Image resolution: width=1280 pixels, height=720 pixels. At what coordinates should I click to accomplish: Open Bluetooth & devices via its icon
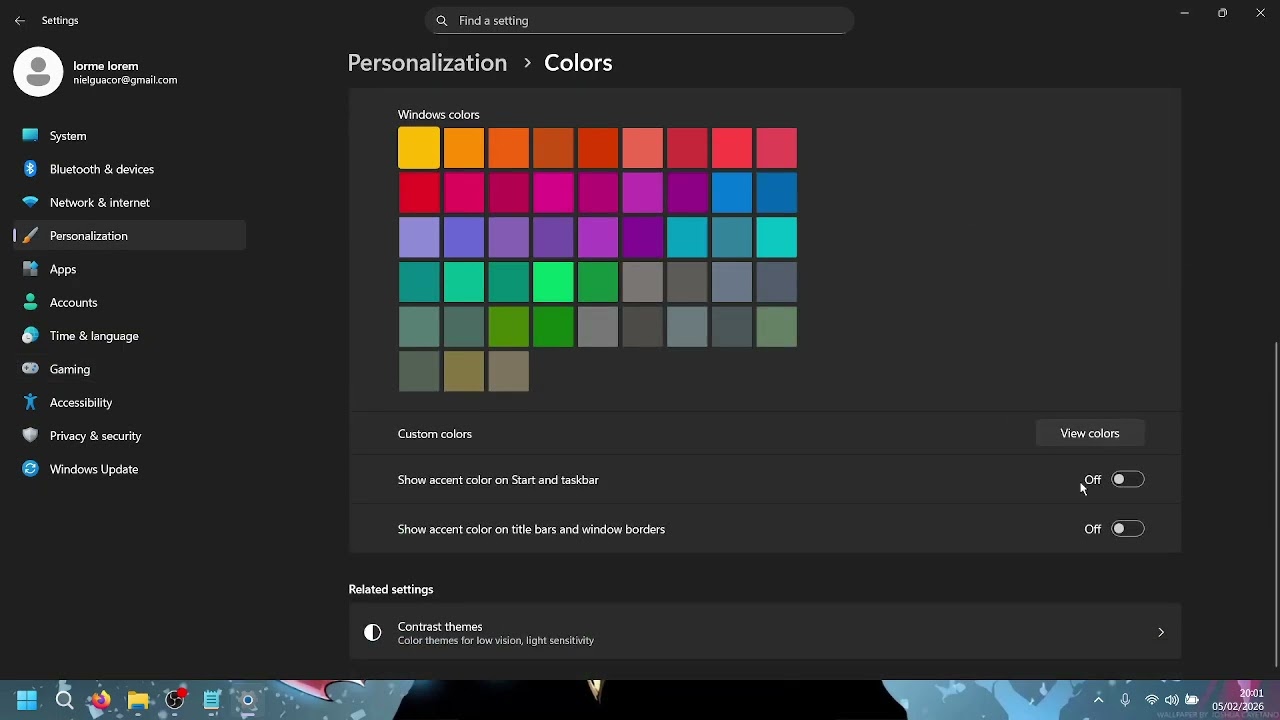click(x=30, y=169)
